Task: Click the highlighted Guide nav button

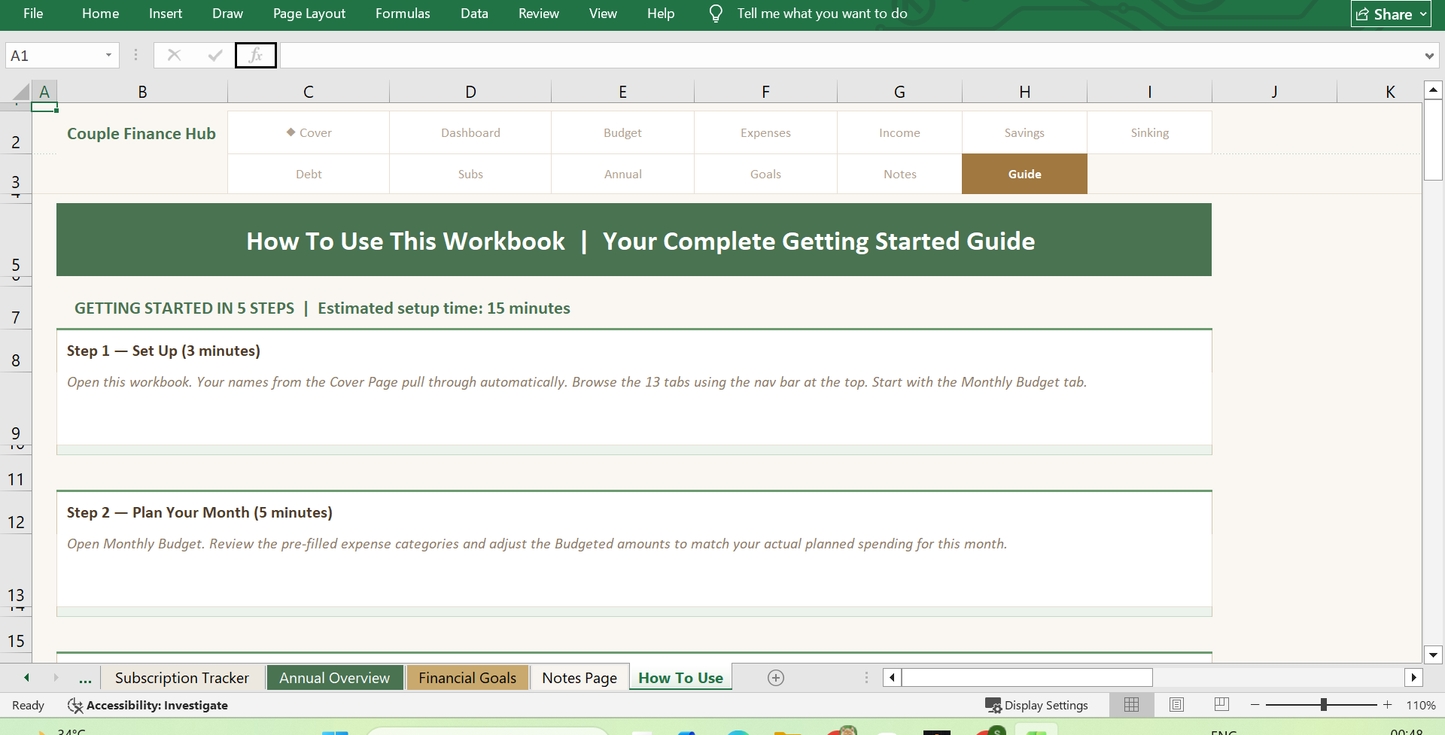Action: (1025, 174)
